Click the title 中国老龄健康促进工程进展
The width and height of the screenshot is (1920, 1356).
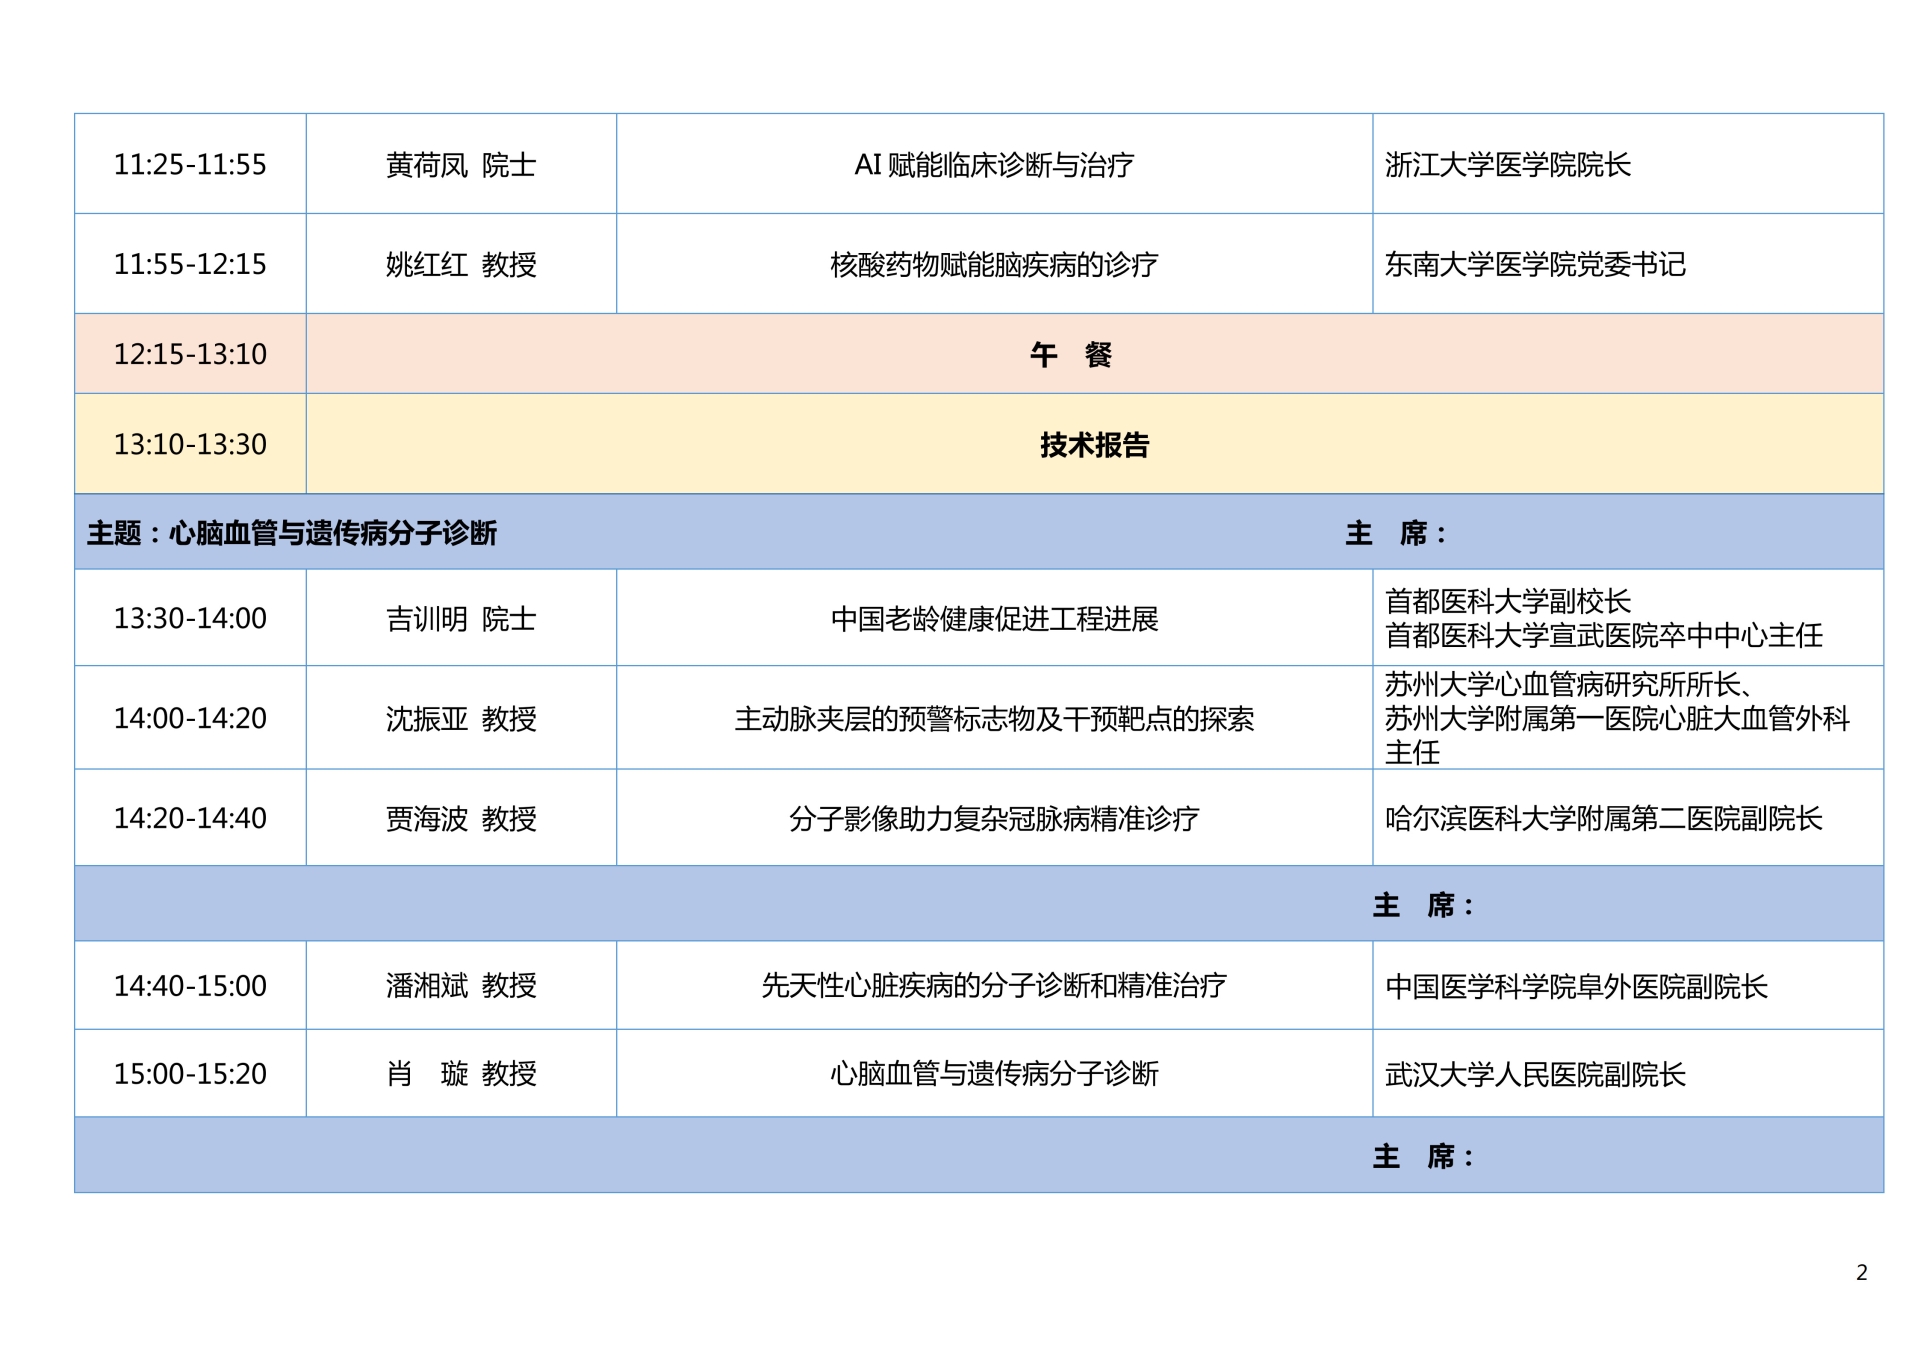[x=996, y=620]
